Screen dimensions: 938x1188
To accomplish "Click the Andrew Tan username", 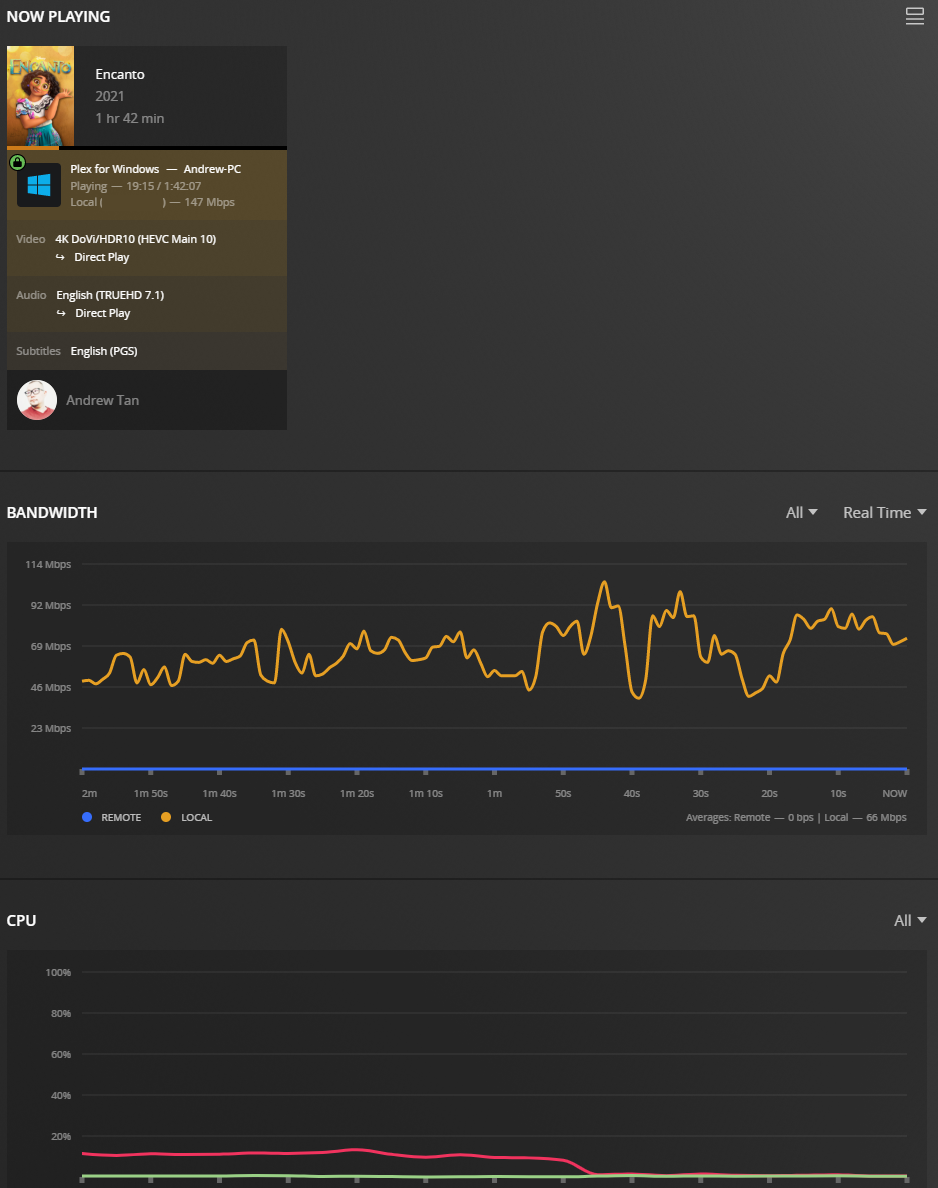I will tap(102, 400).
